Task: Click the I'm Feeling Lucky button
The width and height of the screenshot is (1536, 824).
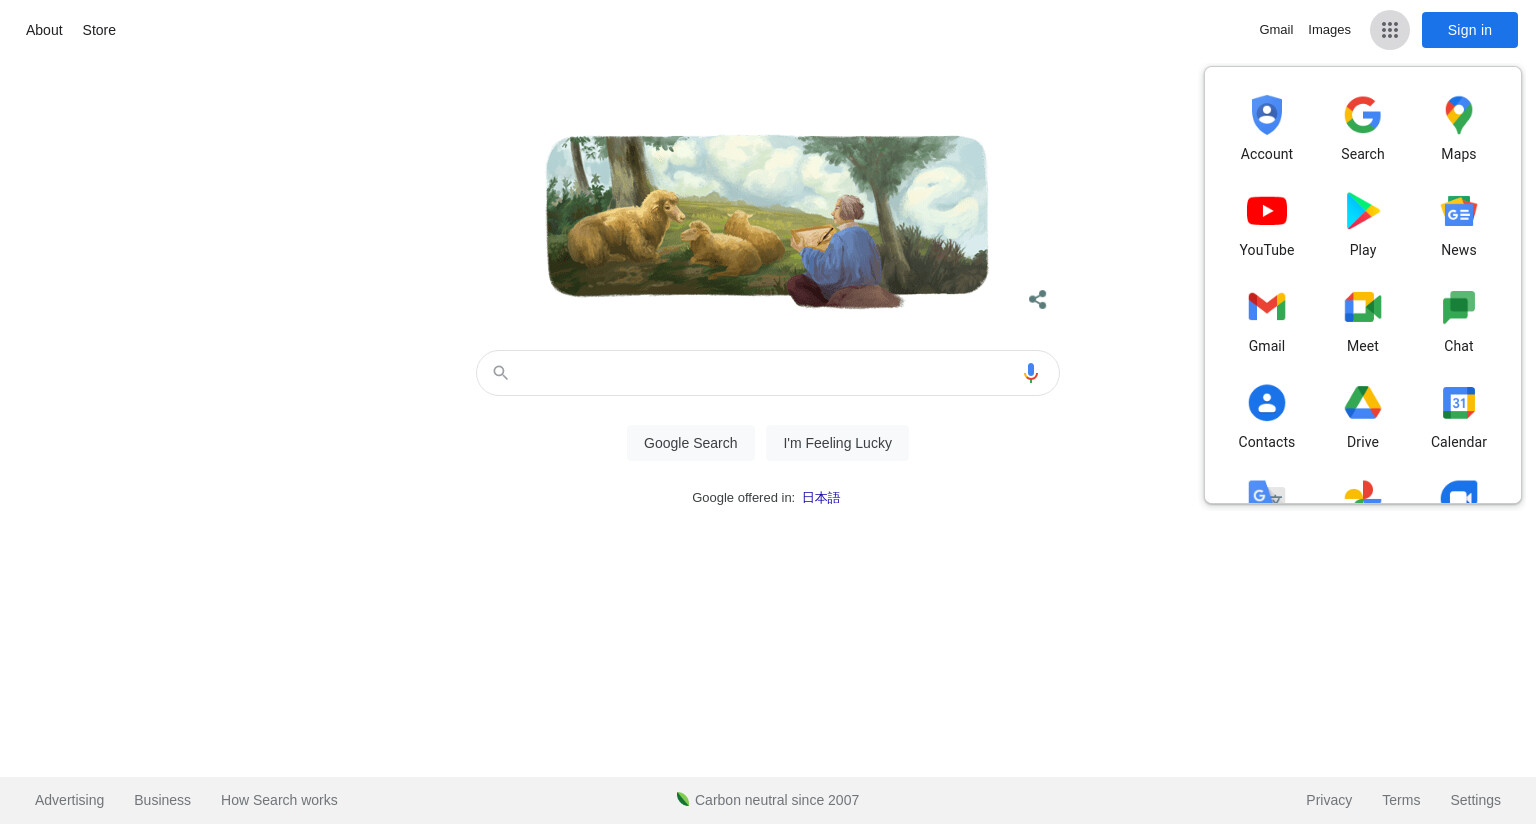Action: click(838, 443)
